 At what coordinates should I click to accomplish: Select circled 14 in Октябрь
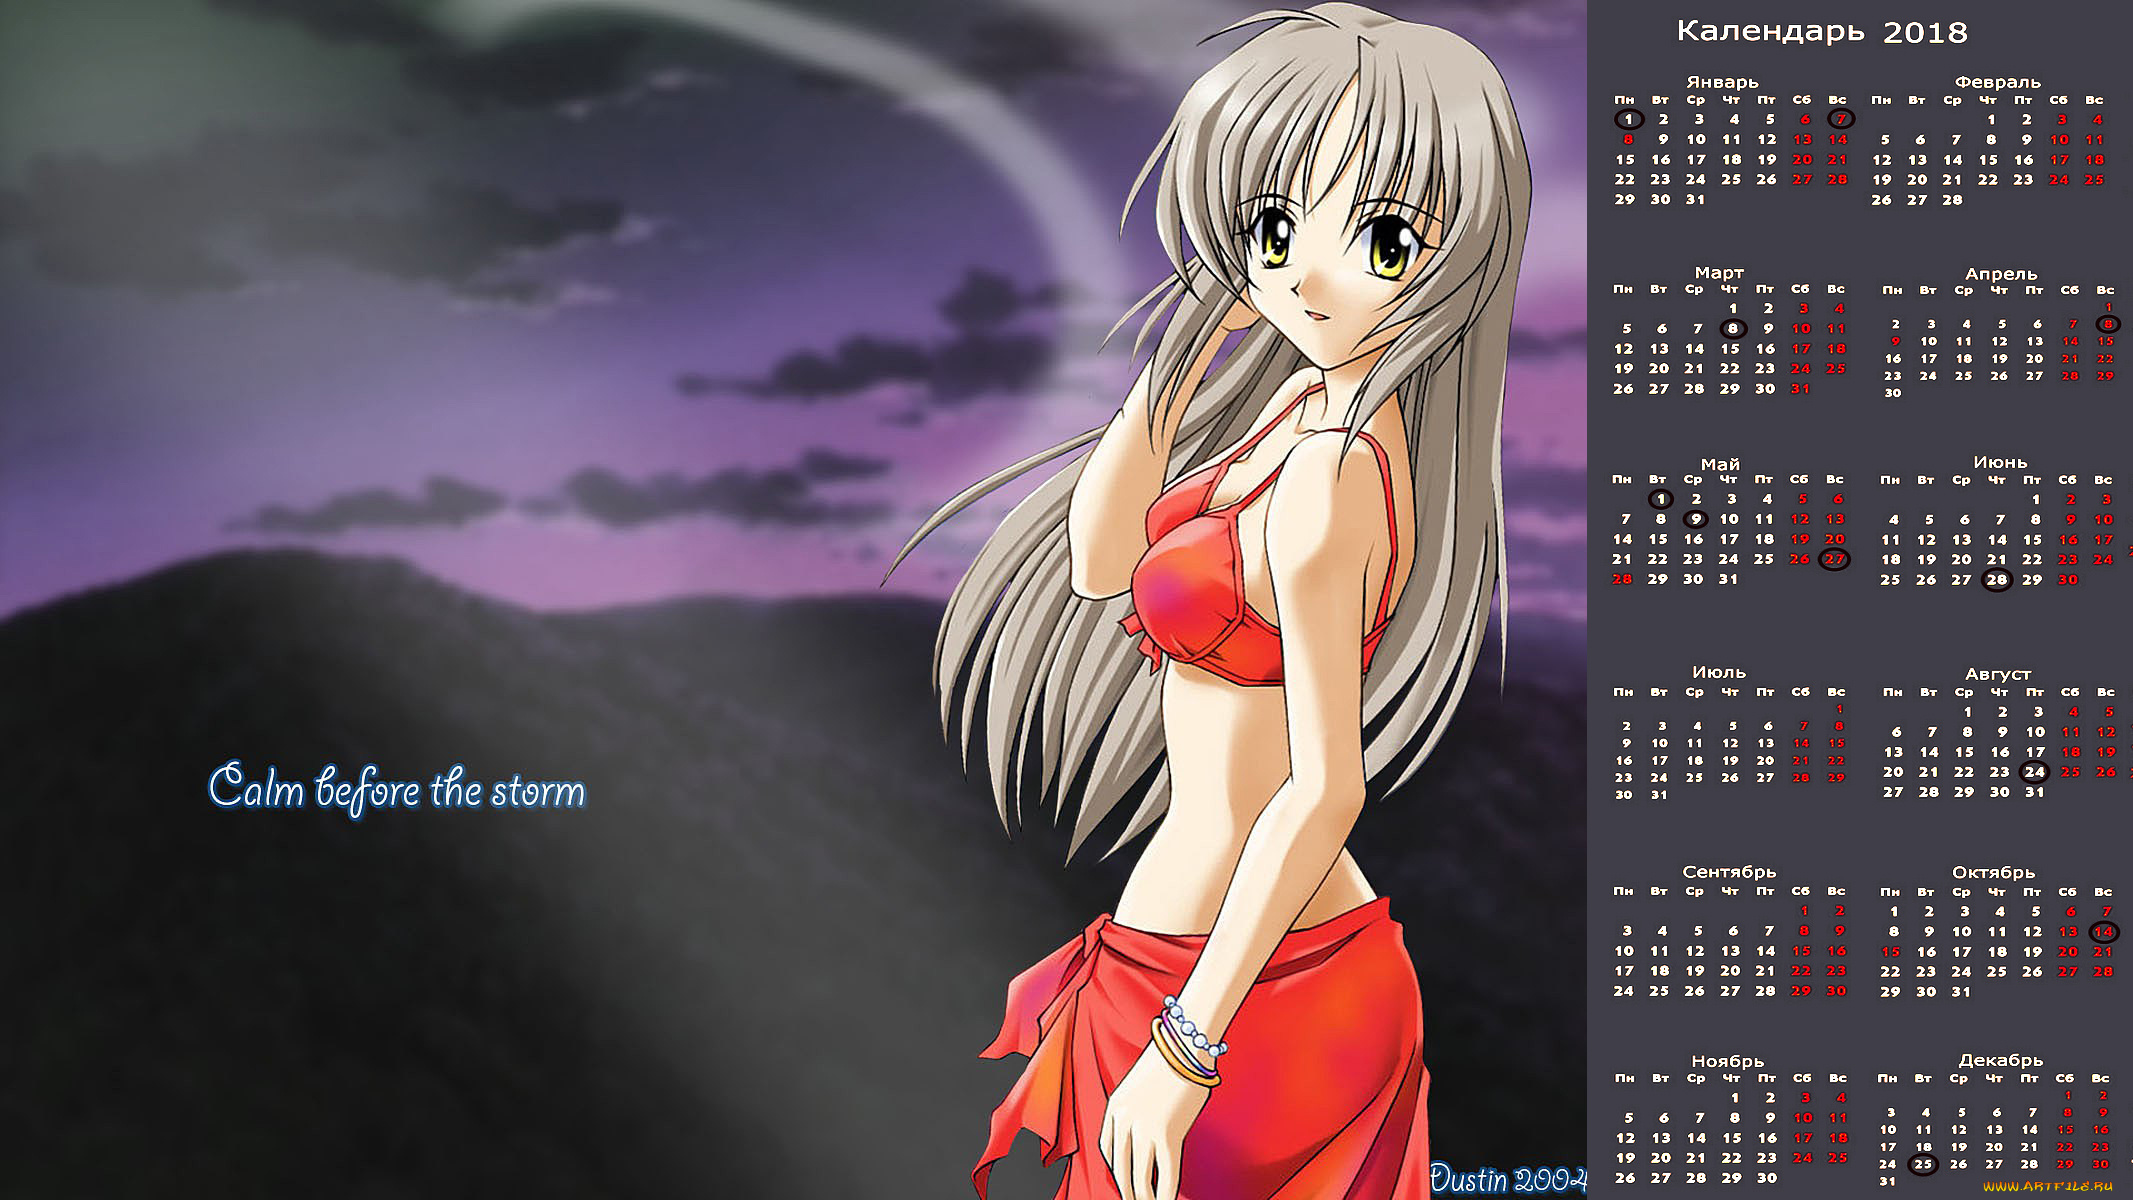(2104, 932)
